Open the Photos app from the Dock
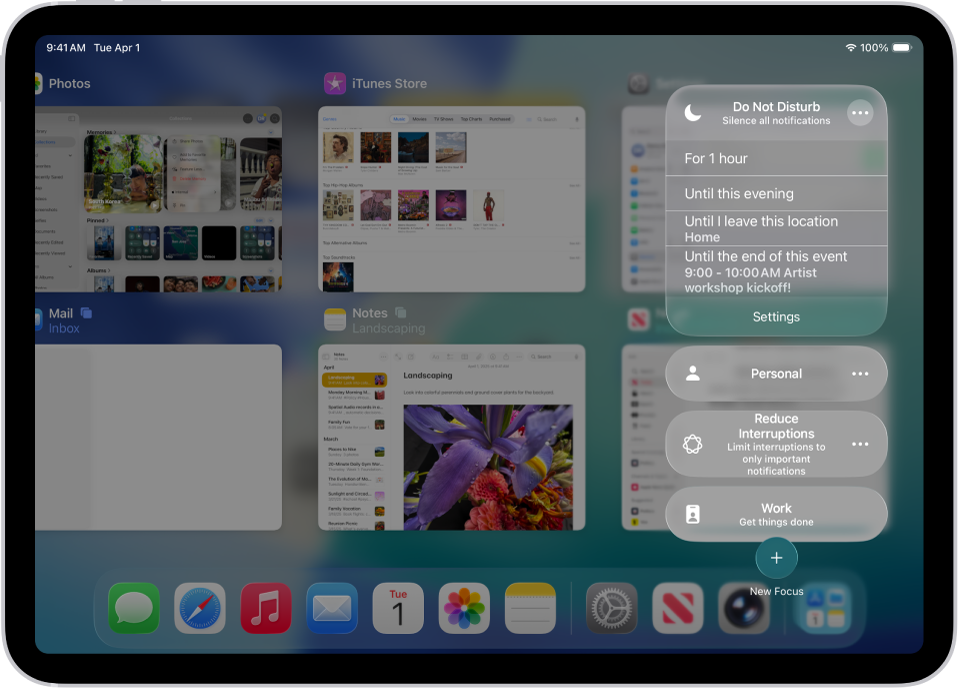The height and width of the screenshot is (690, 960). coord(463,608)
